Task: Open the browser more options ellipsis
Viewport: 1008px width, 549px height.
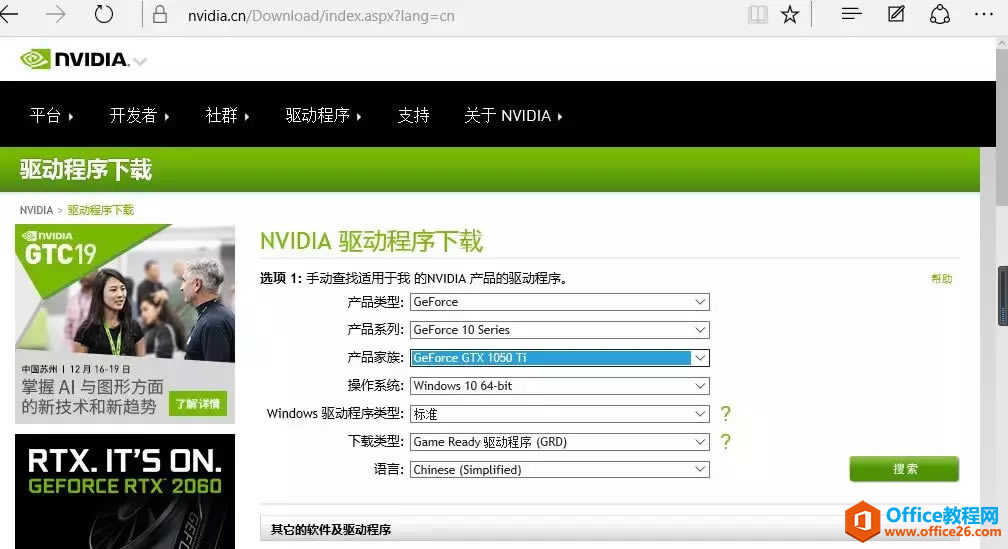Action: (984, 14)
